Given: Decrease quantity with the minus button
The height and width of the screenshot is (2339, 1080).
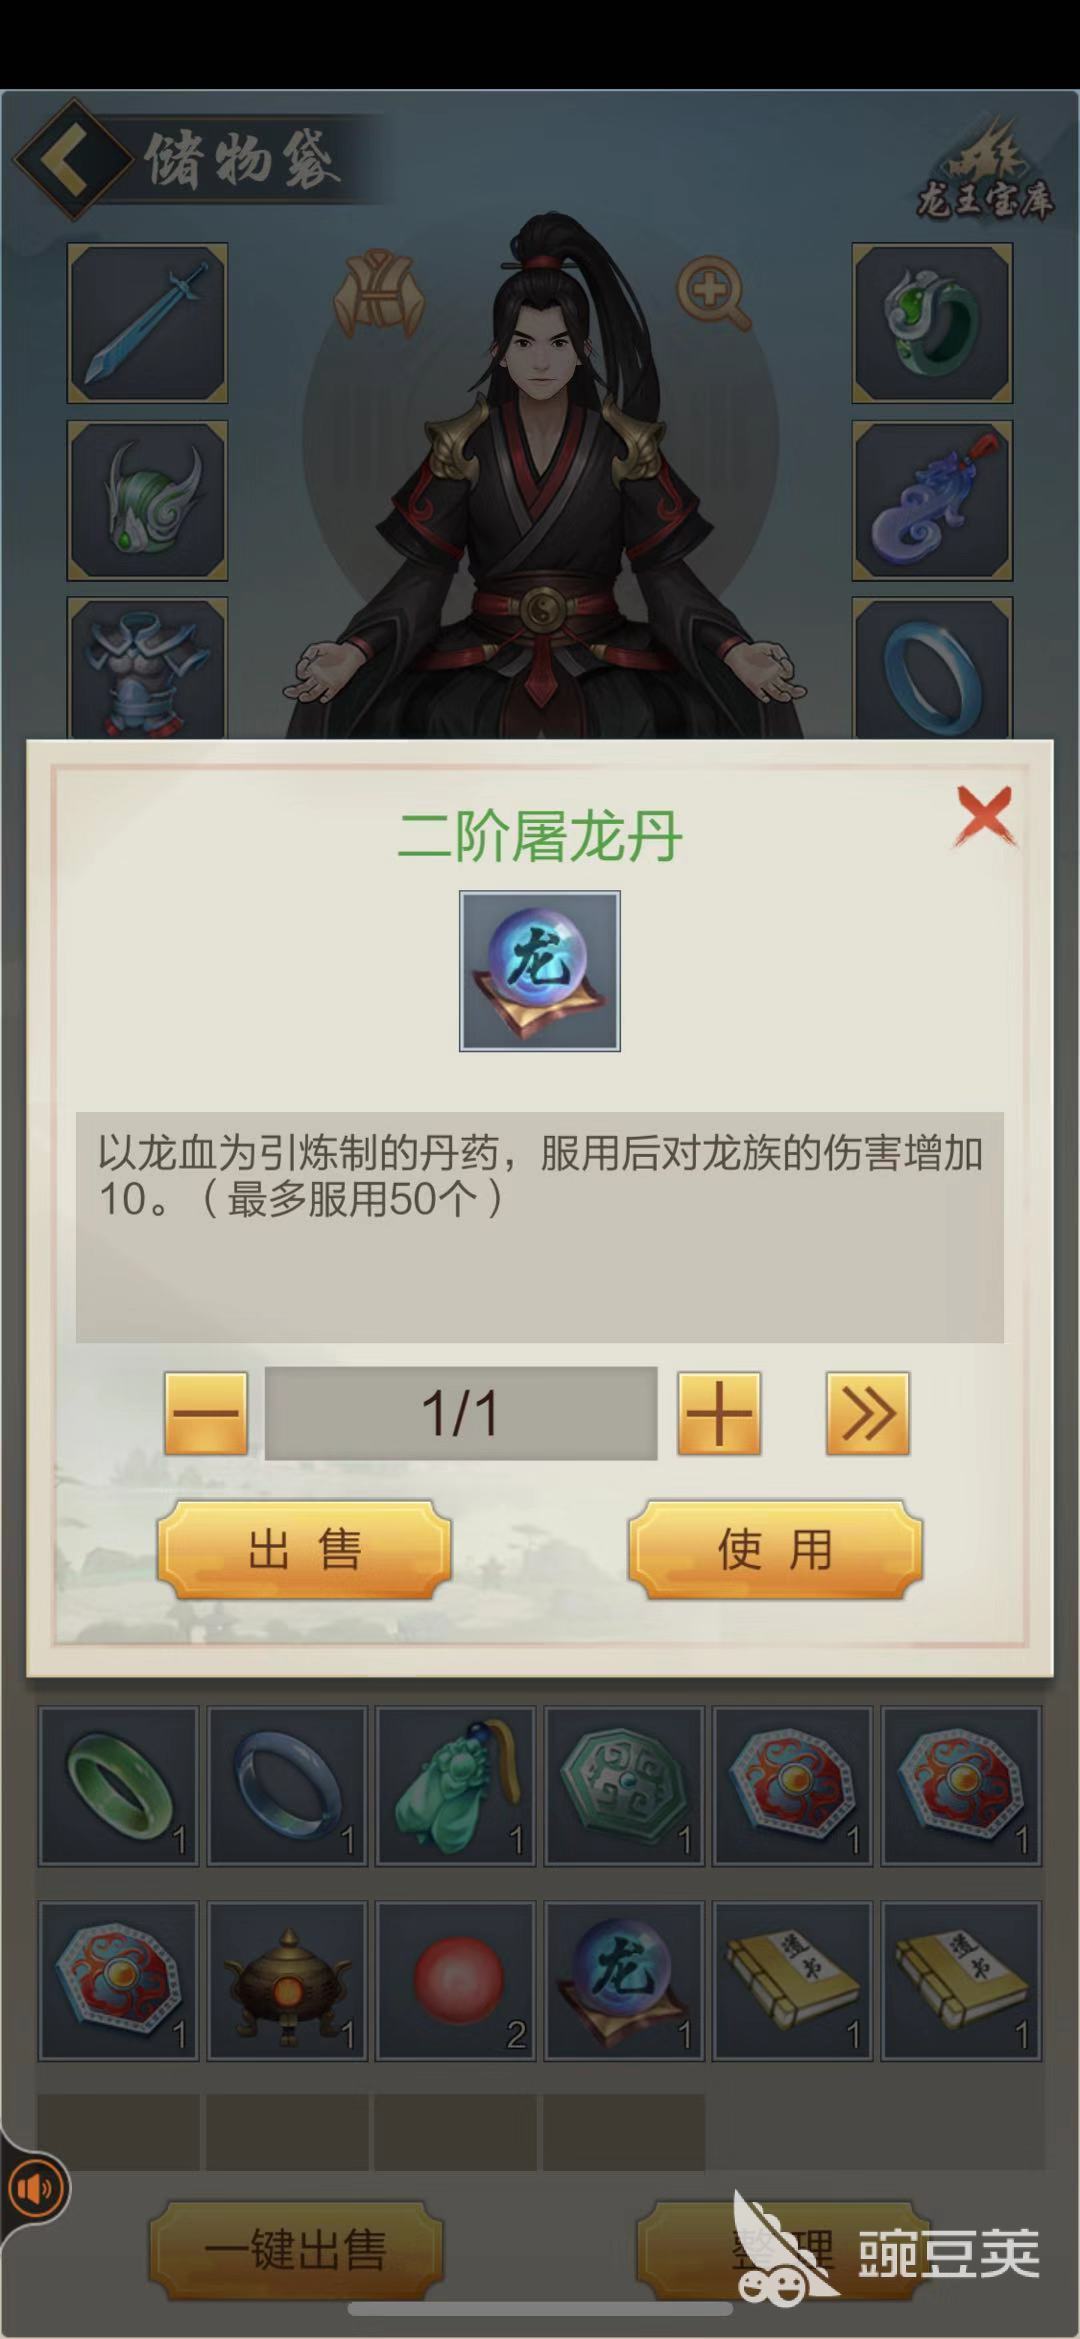Looking at the screenshot, I should point(206,1413).
